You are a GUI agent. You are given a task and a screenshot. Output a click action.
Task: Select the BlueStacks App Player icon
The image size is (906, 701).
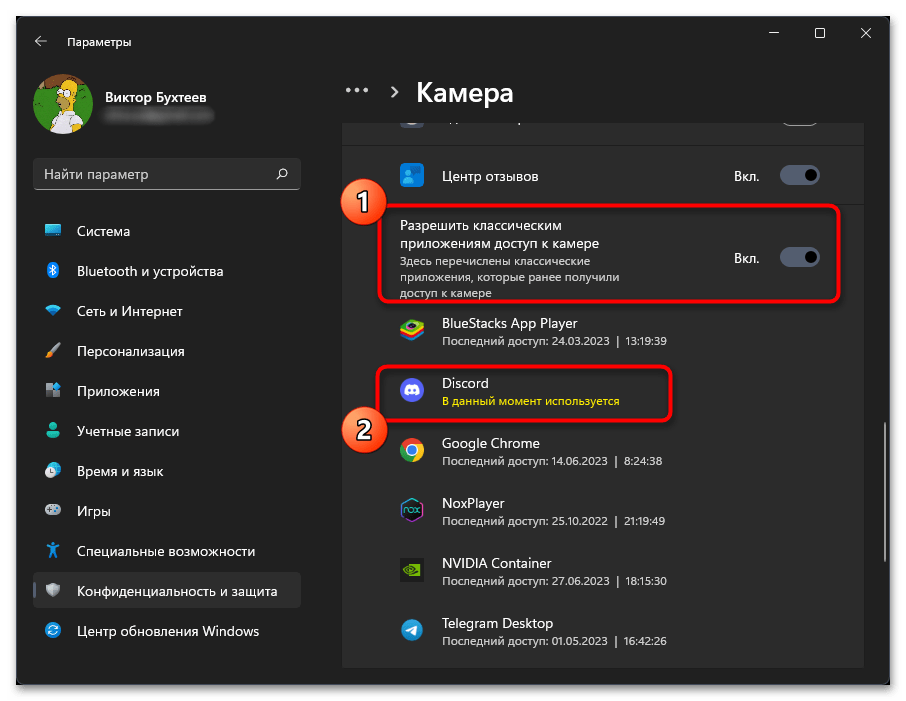(x=412, y=330)
